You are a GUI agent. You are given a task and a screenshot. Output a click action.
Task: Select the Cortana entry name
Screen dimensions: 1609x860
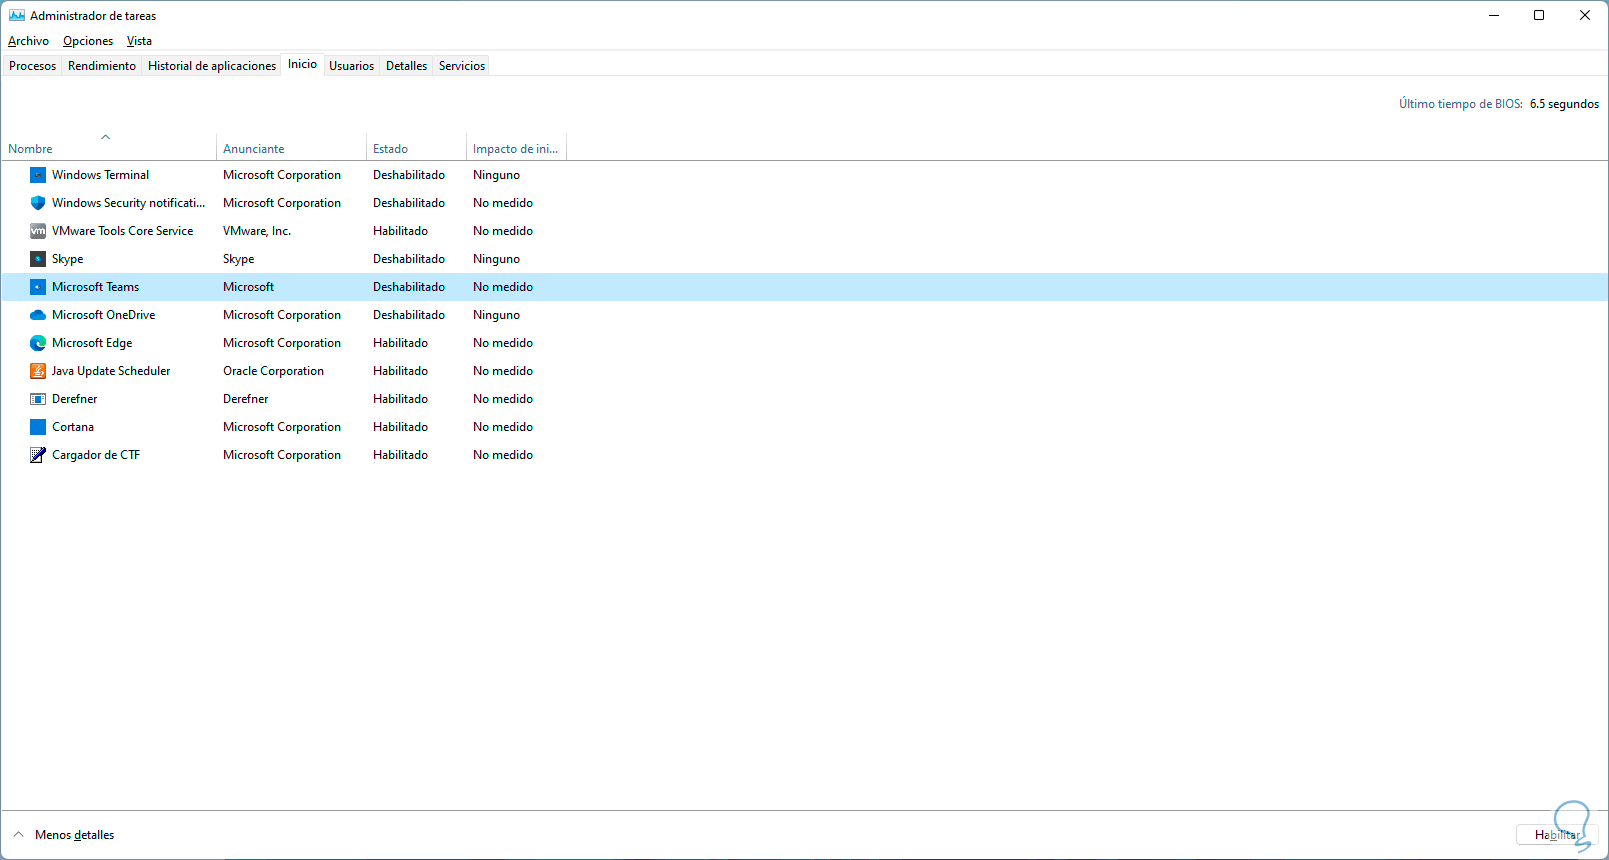[73, 427]
